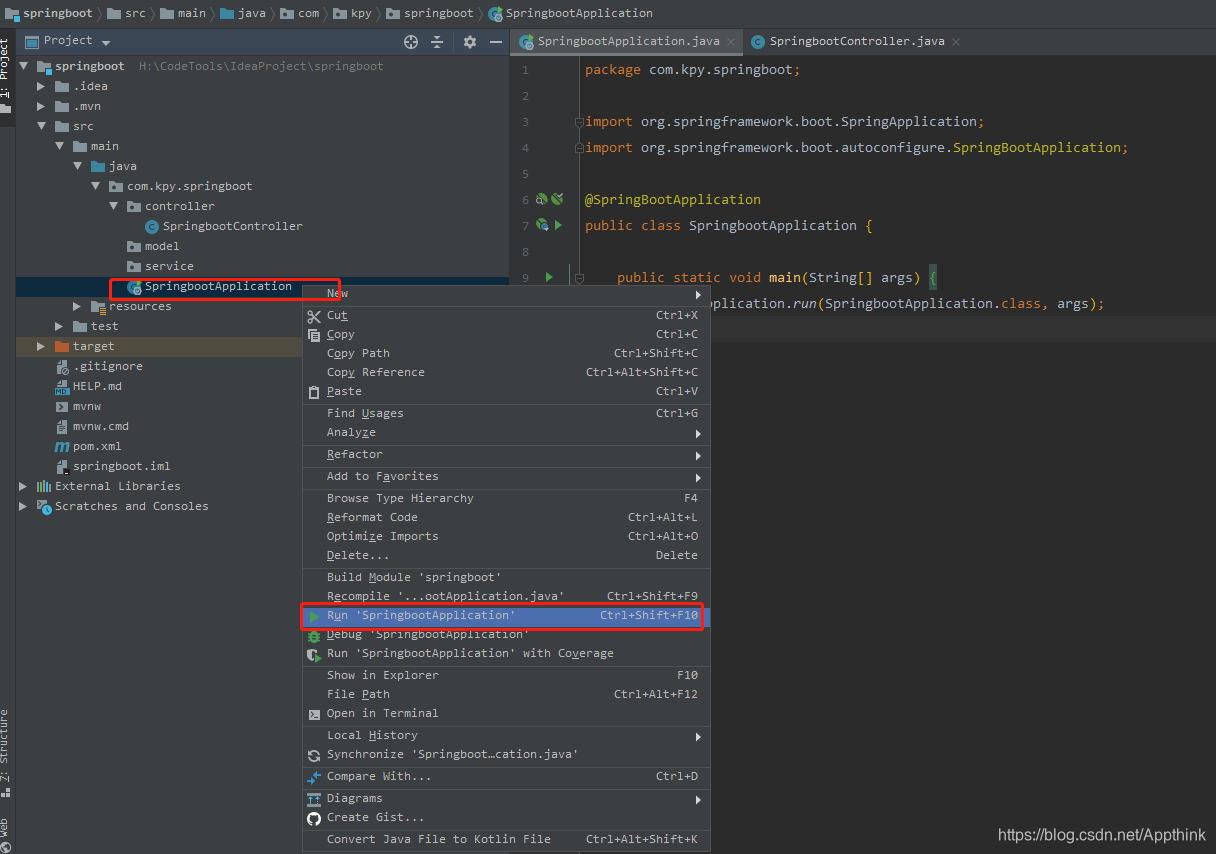This screenshot has width=1216, height=854.
Task: Open the CSDN blog watermark link
Action: coord(1100,833)
